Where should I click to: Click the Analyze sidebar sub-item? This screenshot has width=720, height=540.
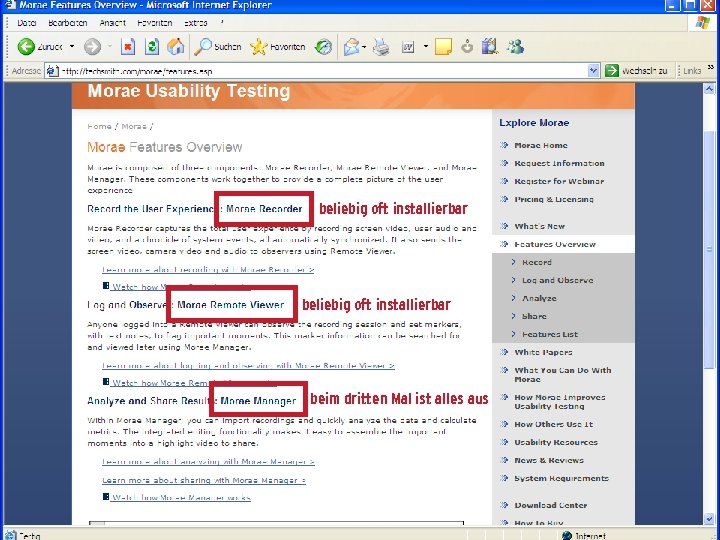[539, 298]
